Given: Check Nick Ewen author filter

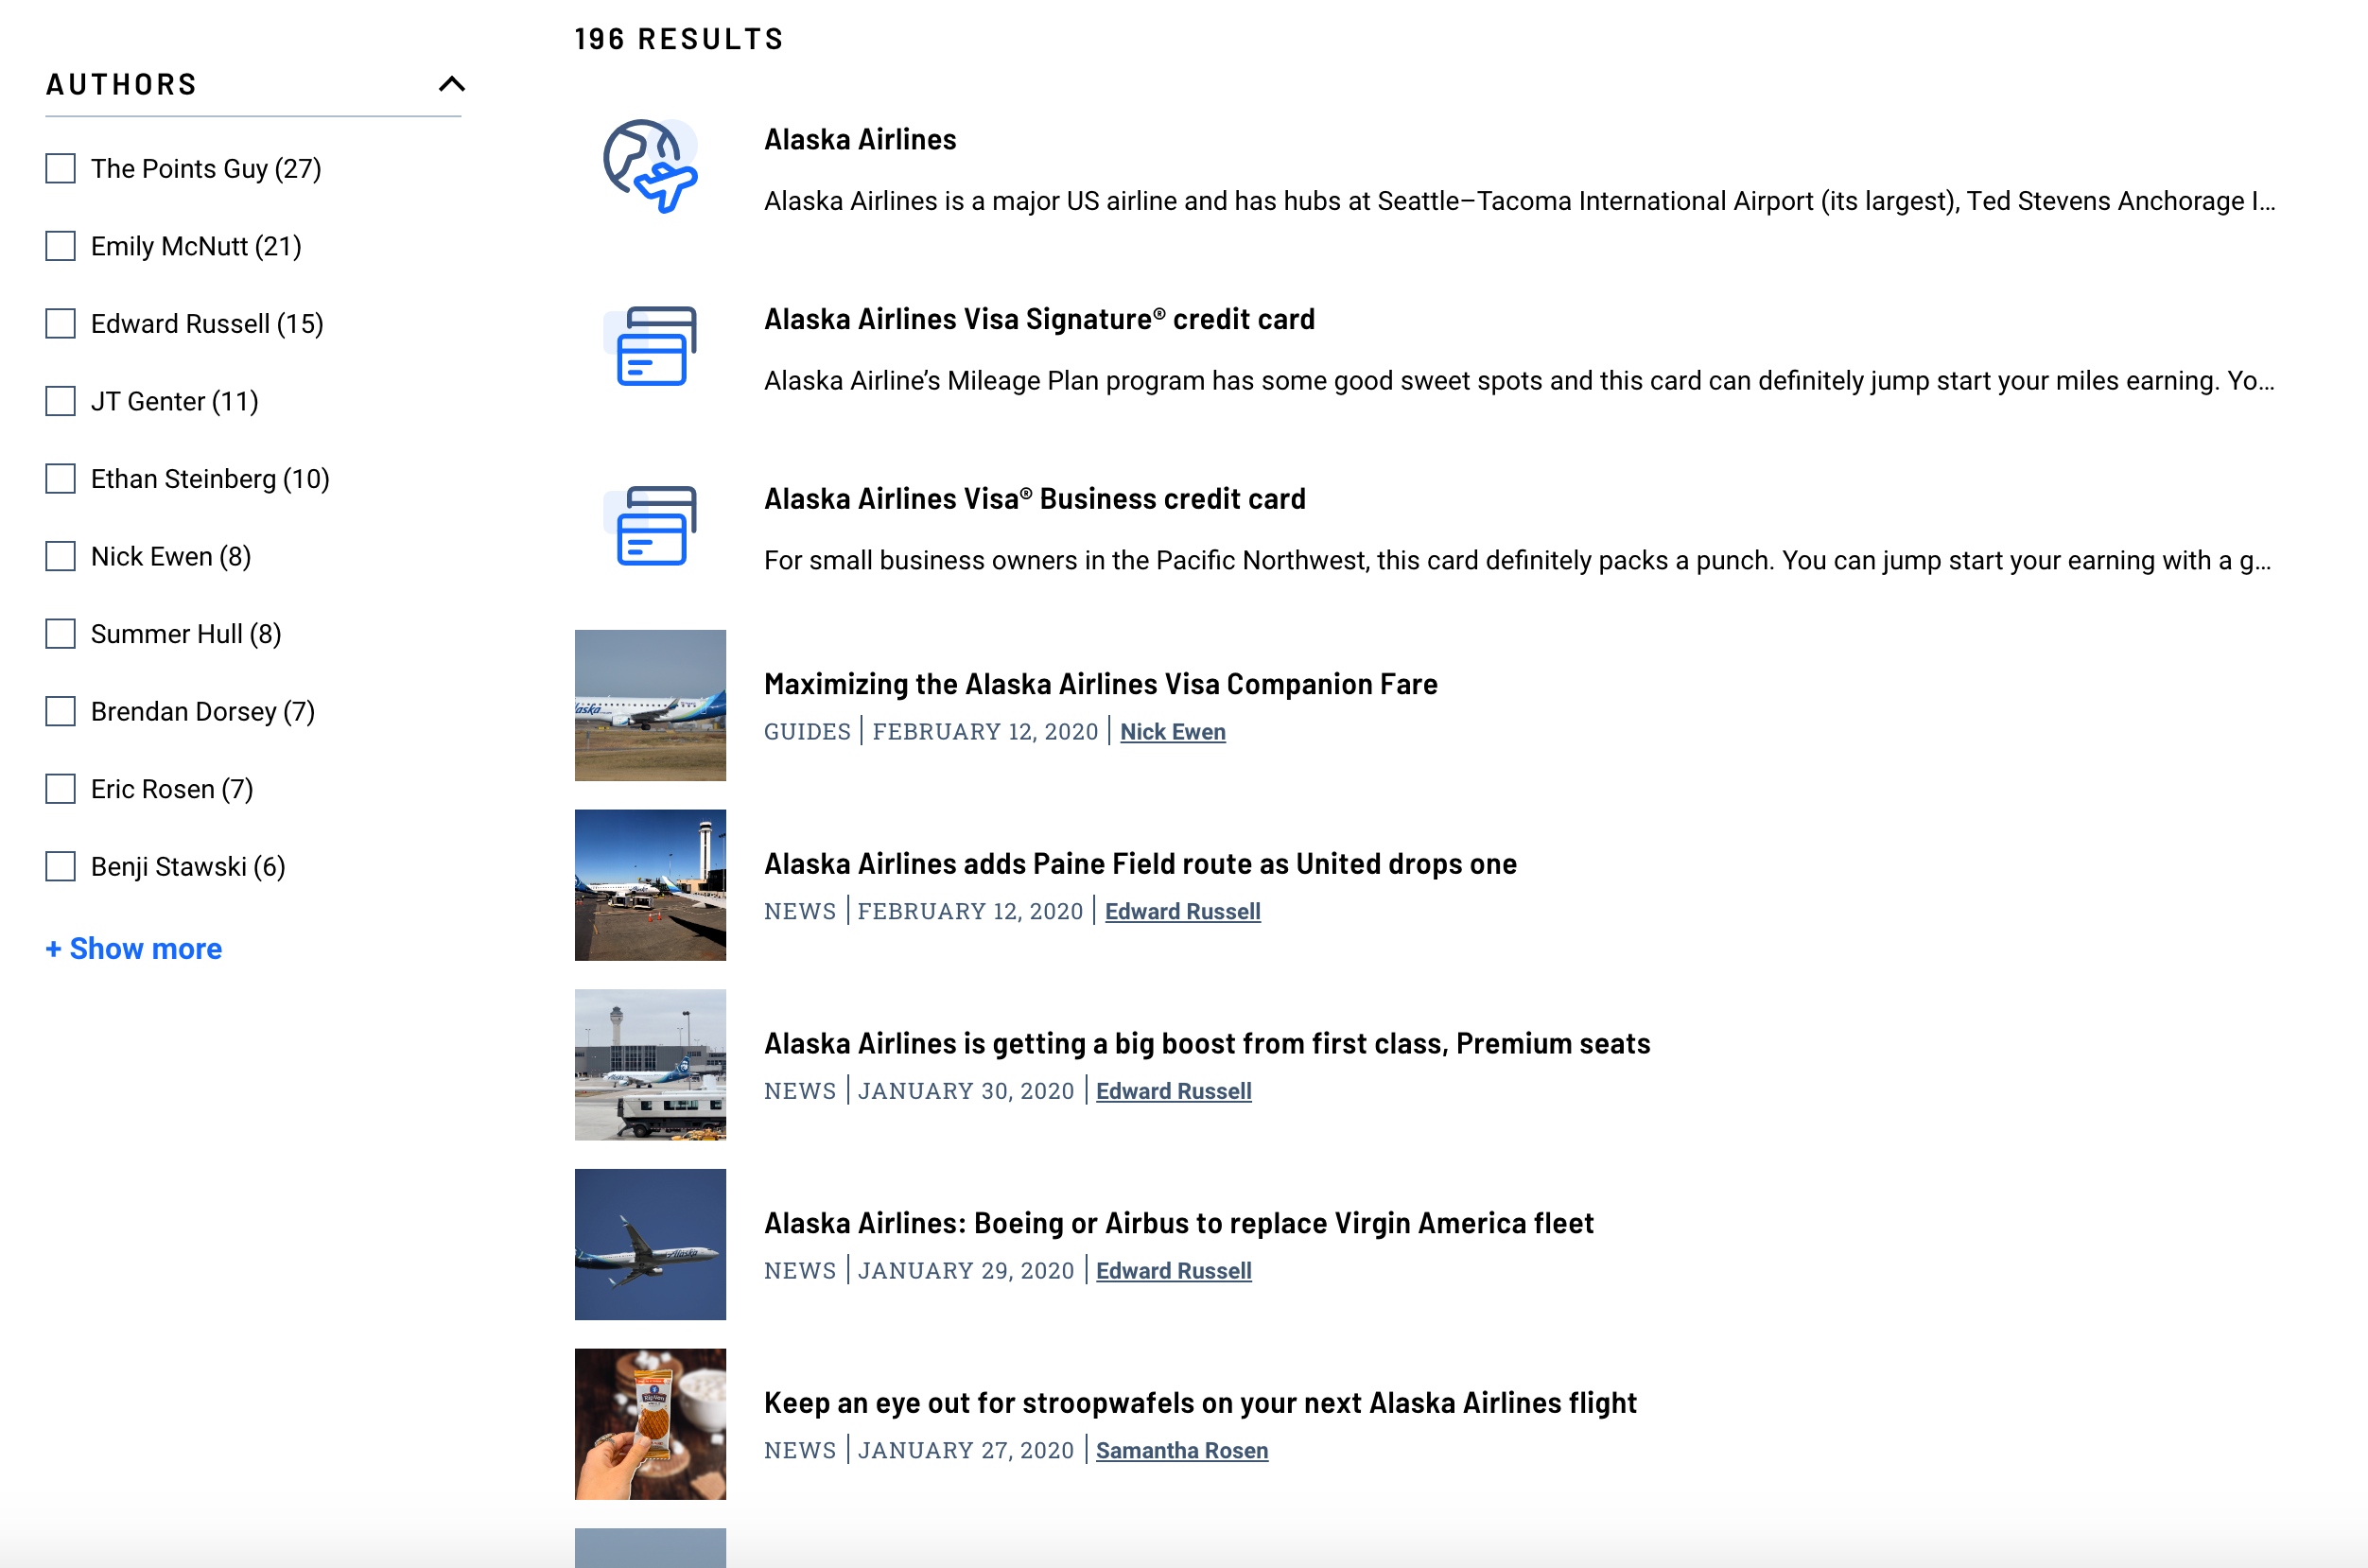Looking at the screenshot, I should [60, 556].
